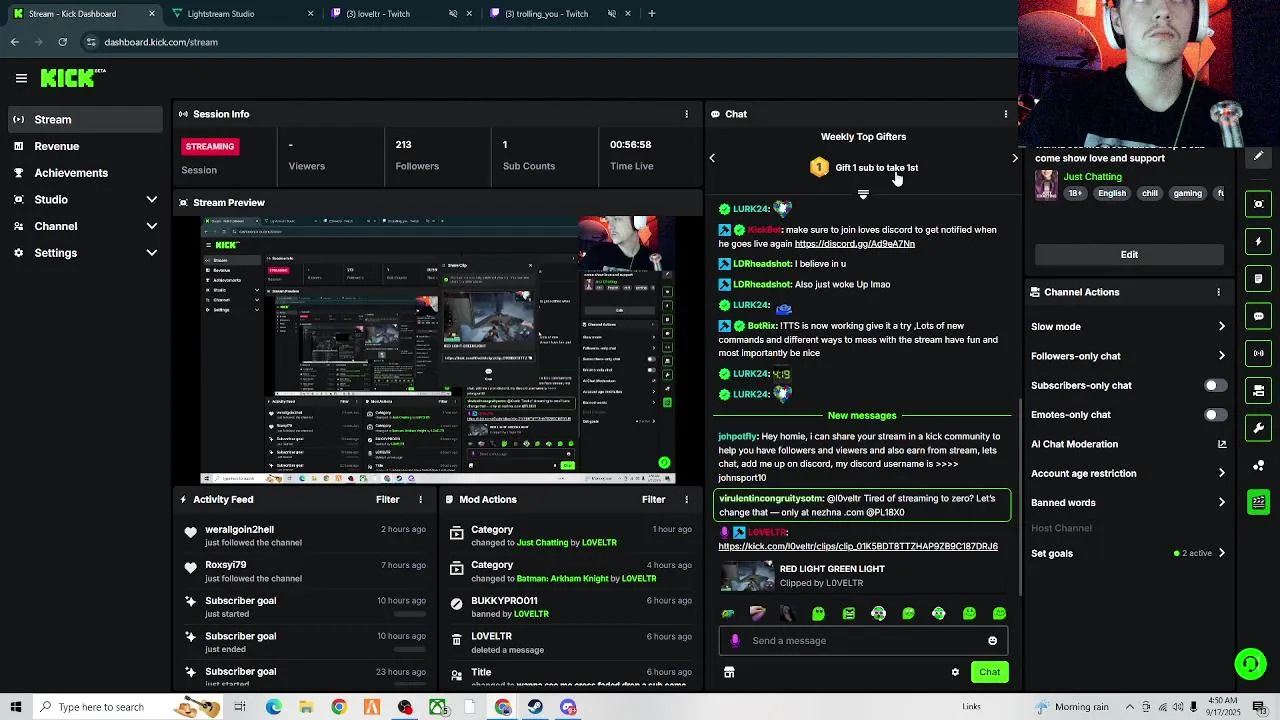Click the Send a message input field
The width and height of the screenshot is (1280, 720).
[863, 641]
